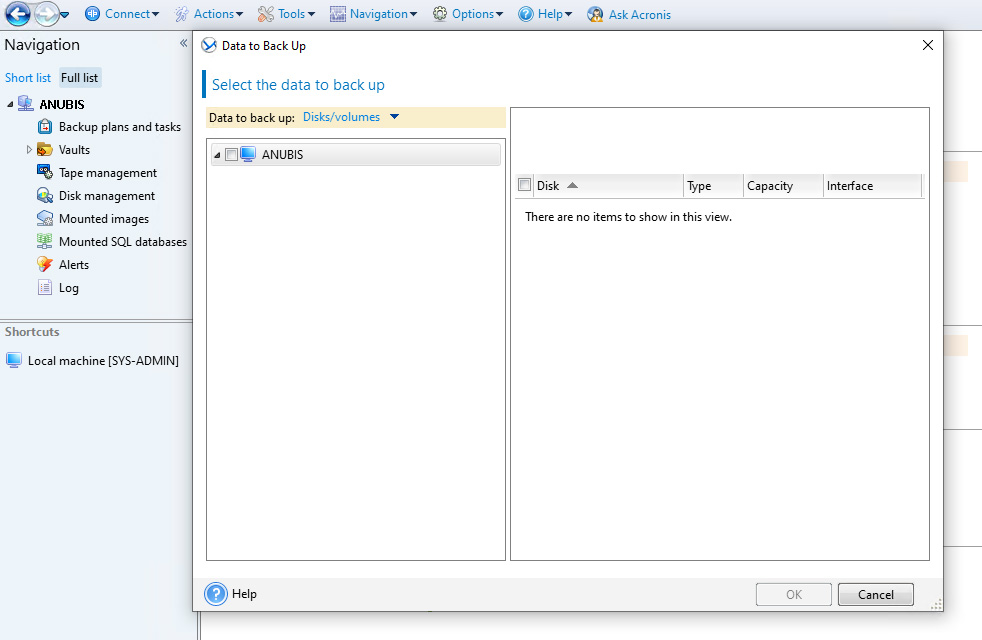982x640 pixels.
Task: Select ANUBIS machine in Navigation pane
Action: (62, 104)
